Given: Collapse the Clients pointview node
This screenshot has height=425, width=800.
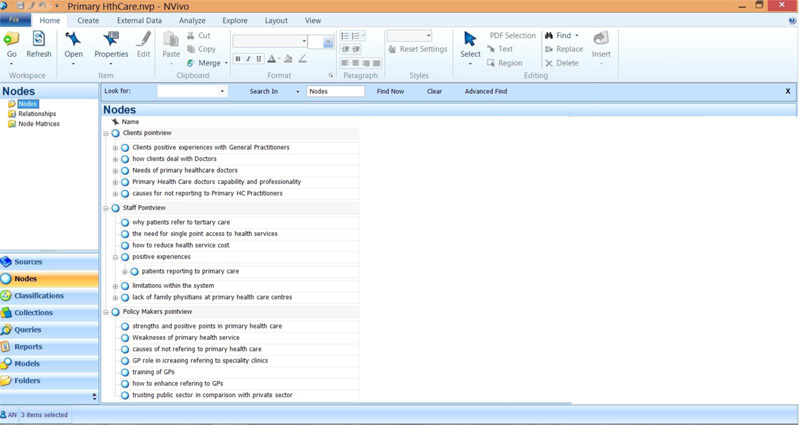Looking at the screenshot, I should click(106, 133).
